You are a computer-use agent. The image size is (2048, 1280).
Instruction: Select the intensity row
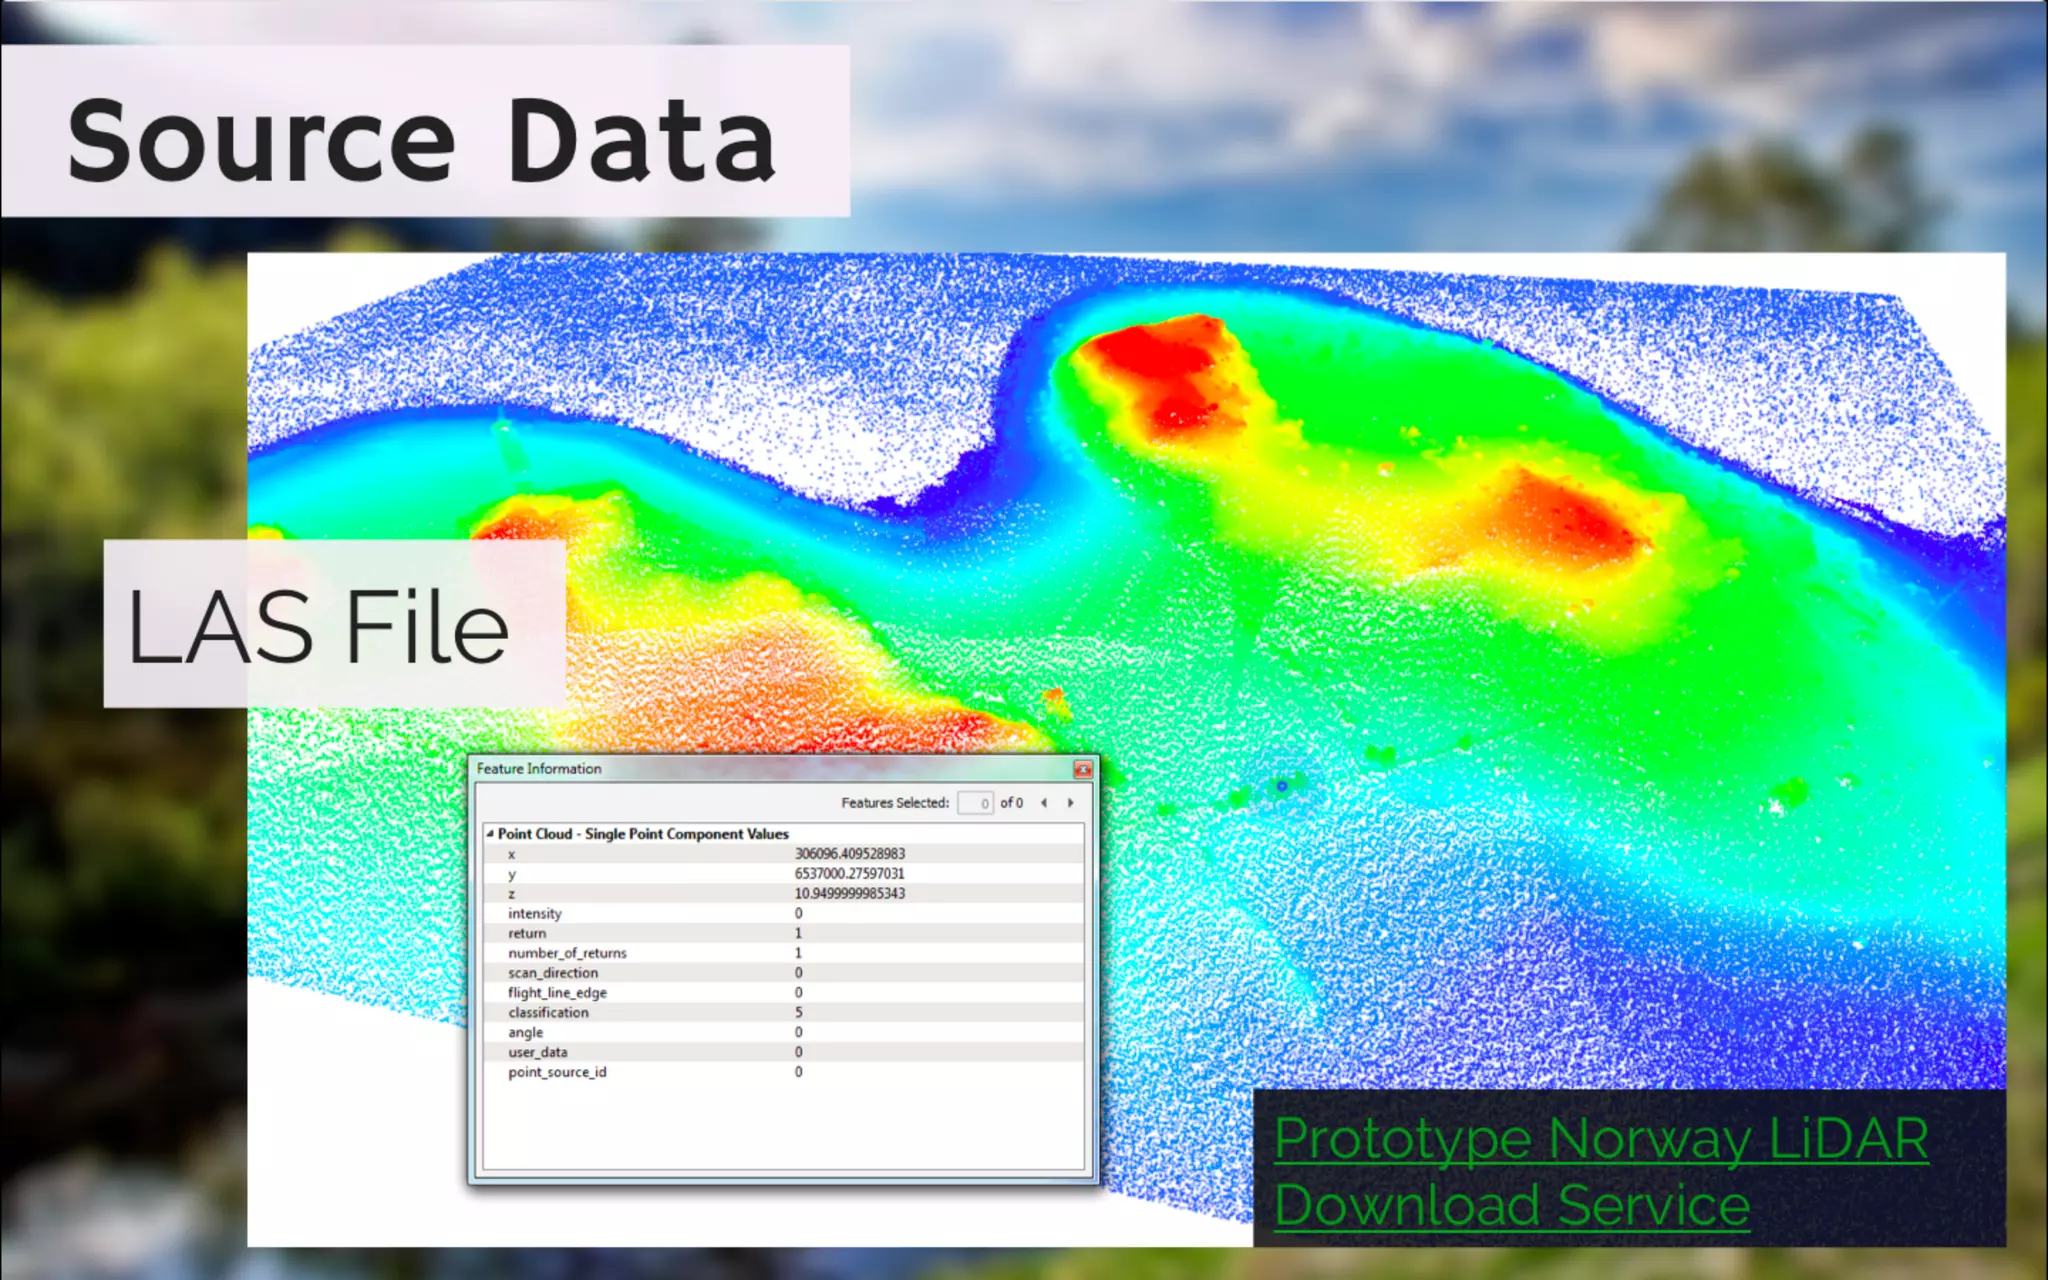784,913
